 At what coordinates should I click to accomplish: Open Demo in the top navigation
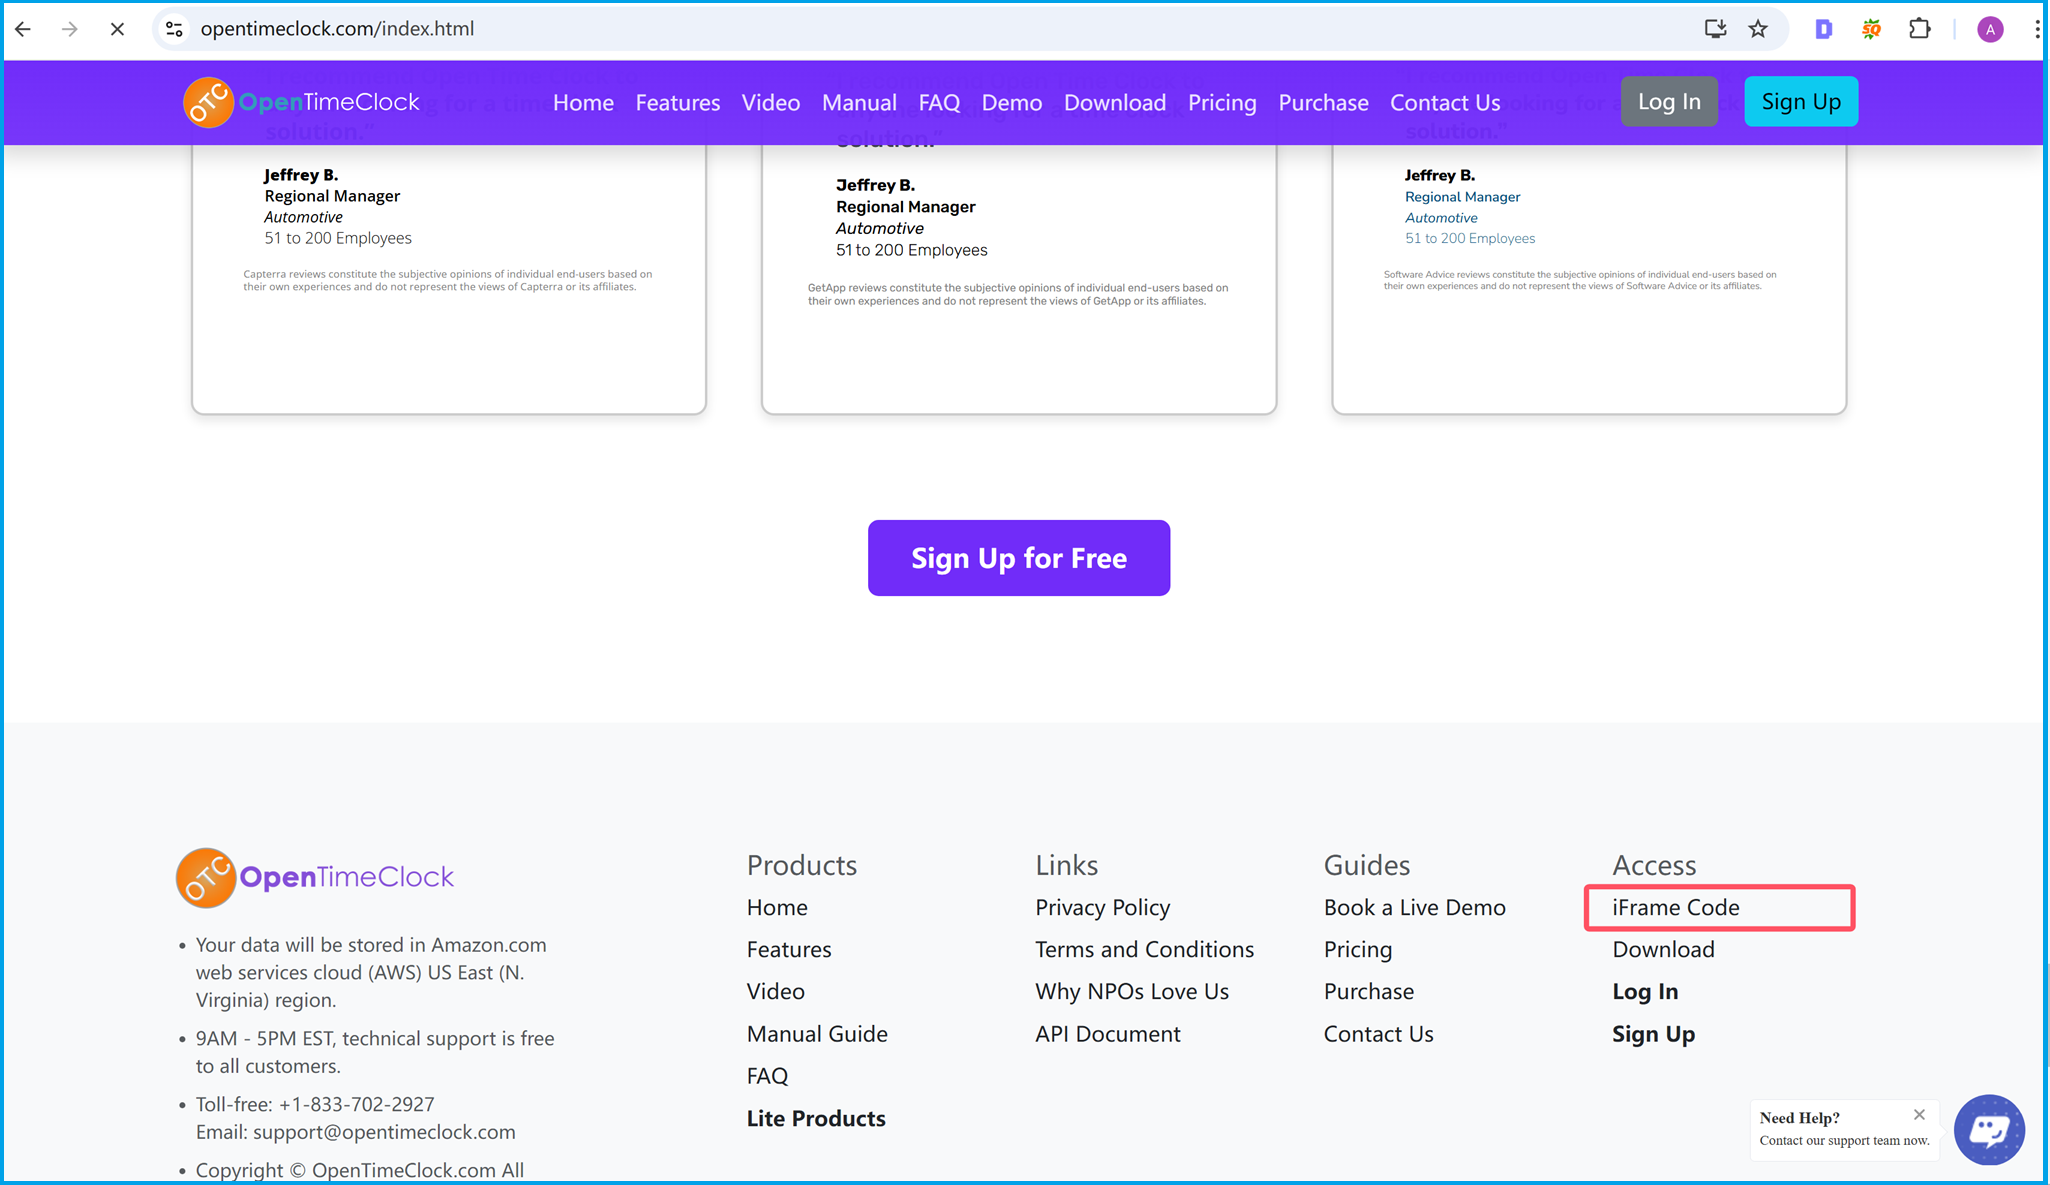tap(1012, 102)
